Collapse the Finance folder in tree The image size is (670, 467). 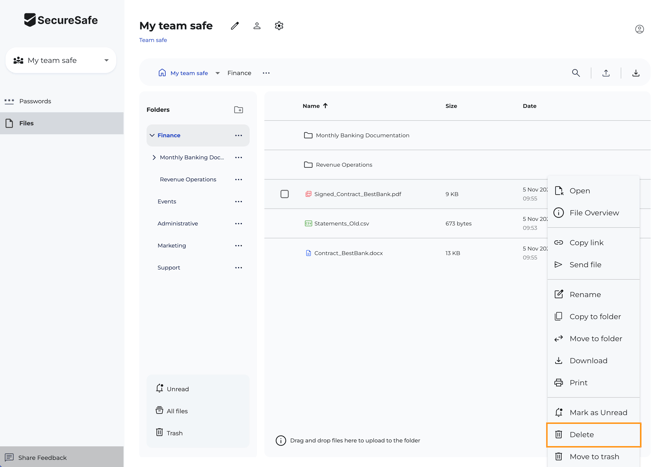(x=152, y=135)
